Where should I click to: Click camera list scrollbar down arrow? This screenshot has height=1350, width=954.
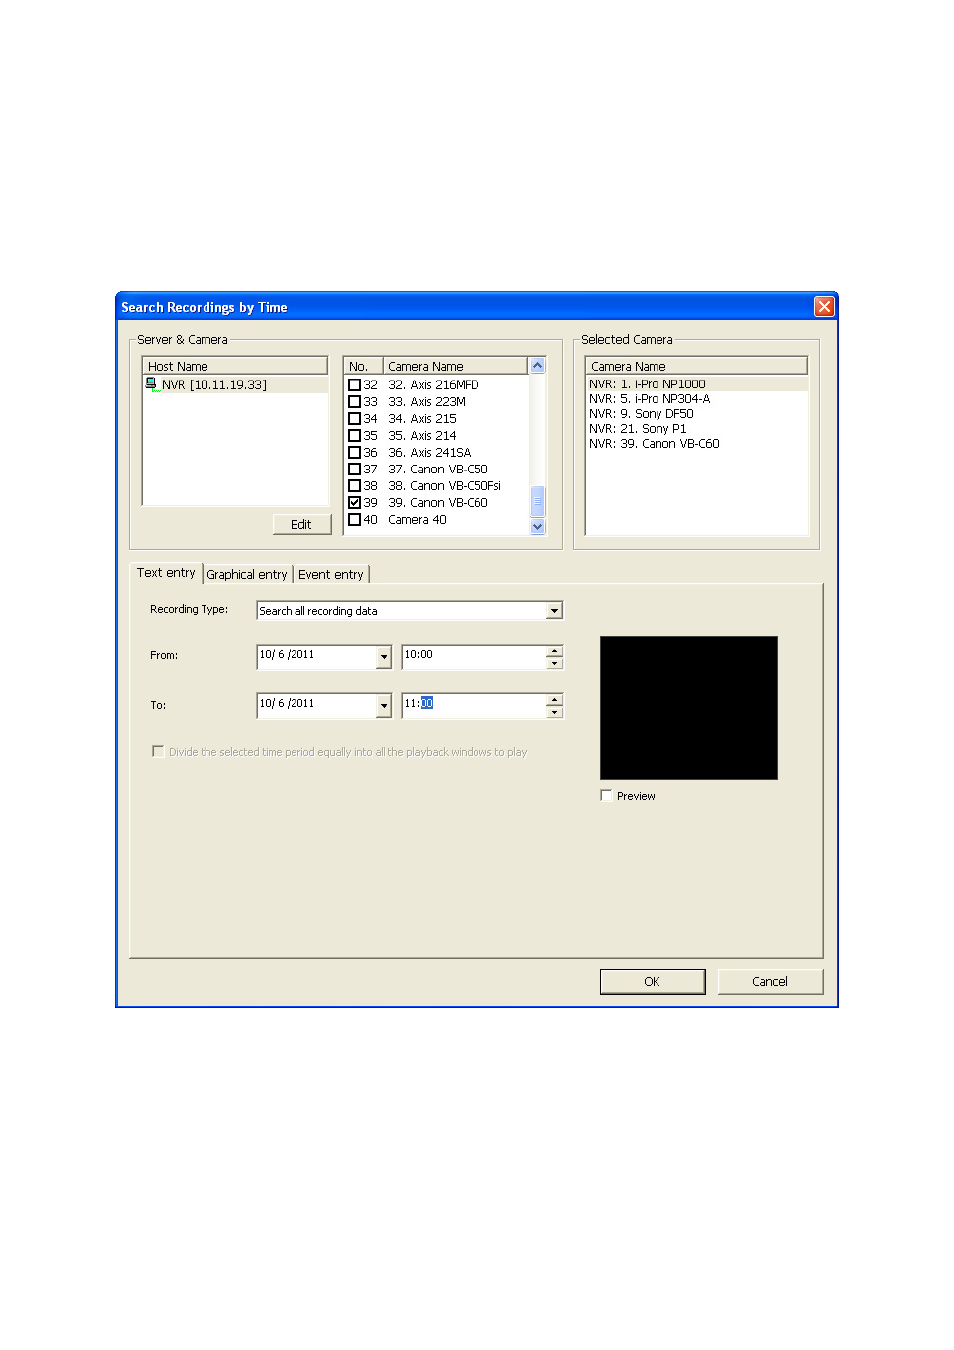538,527
